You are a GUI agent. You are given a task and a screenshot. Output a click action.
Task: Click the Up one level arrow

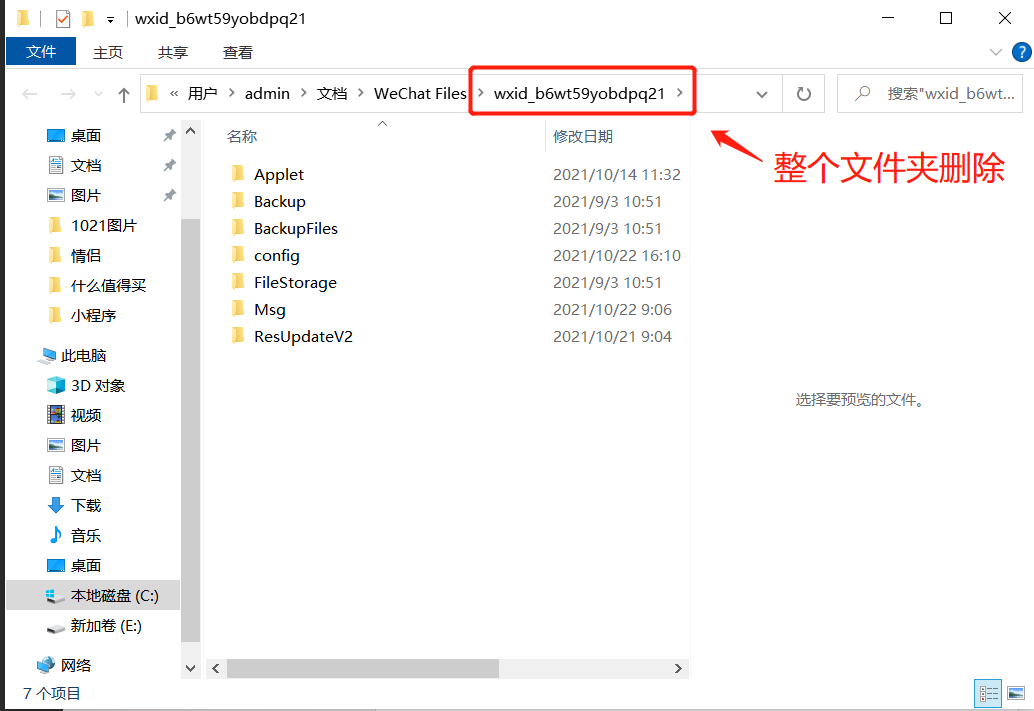[x=124, y=94]
